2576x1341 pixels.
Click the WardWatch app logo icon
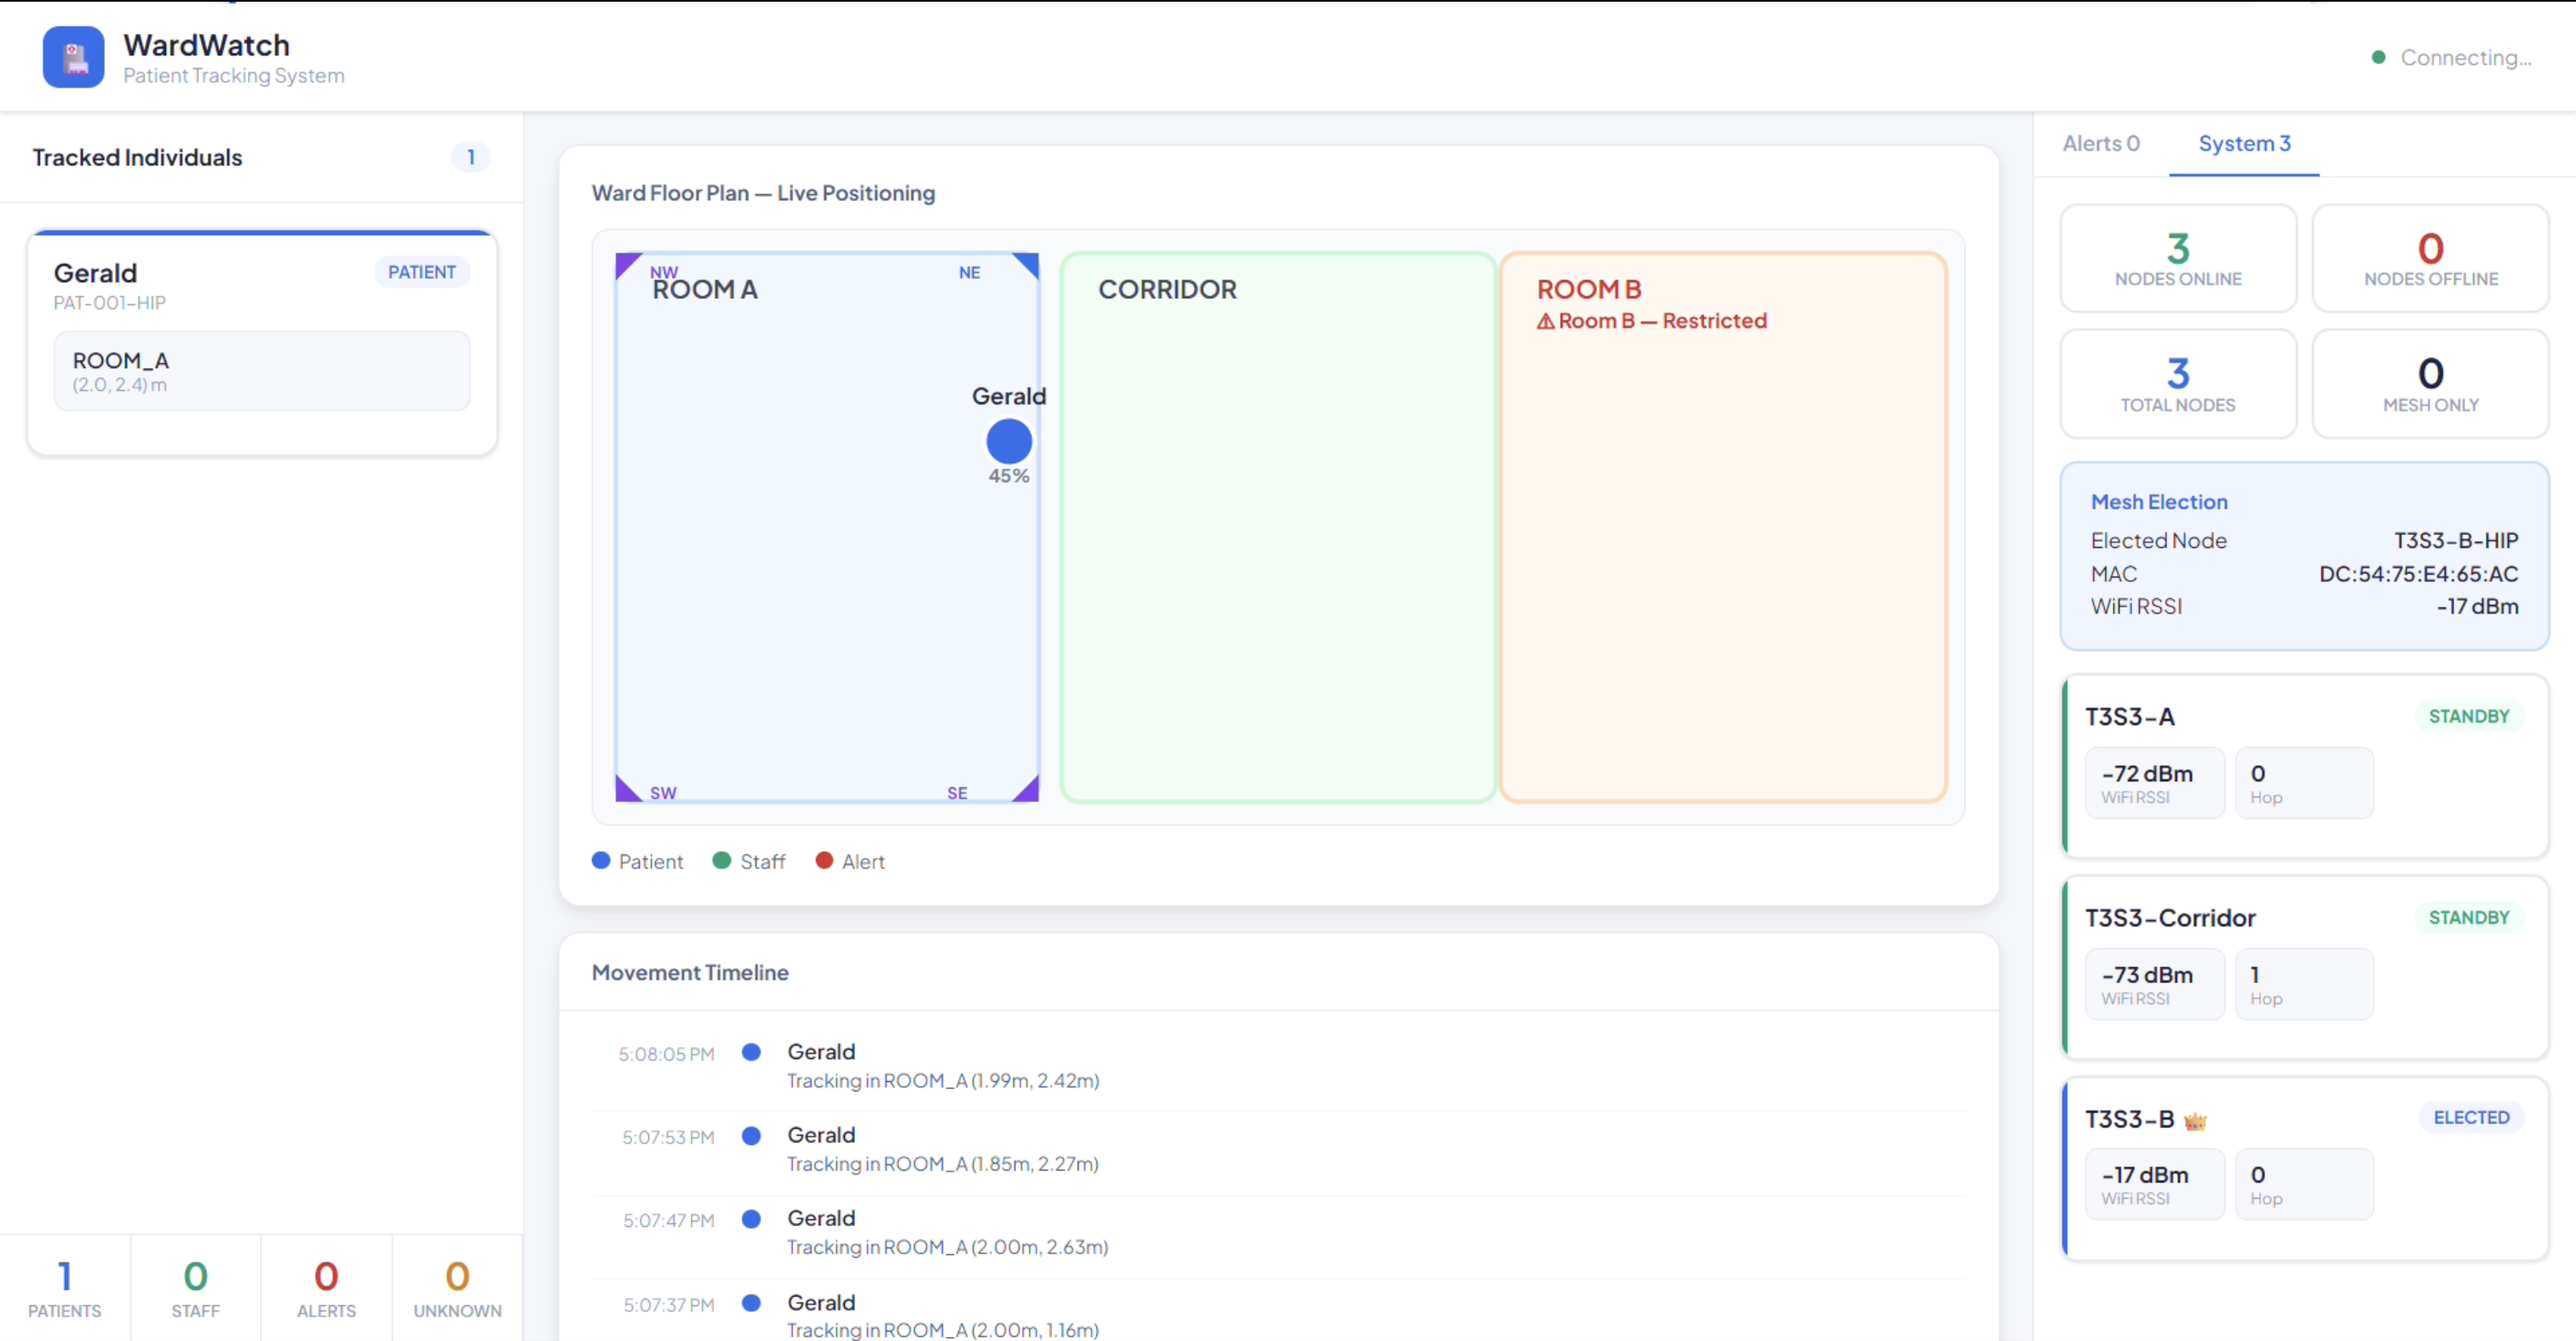click(73, 57)
